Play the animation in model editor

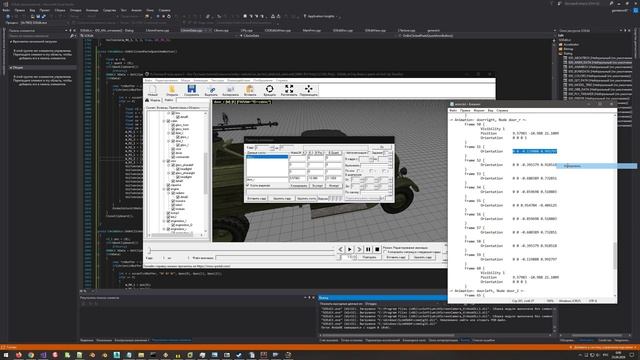(349, 249)
